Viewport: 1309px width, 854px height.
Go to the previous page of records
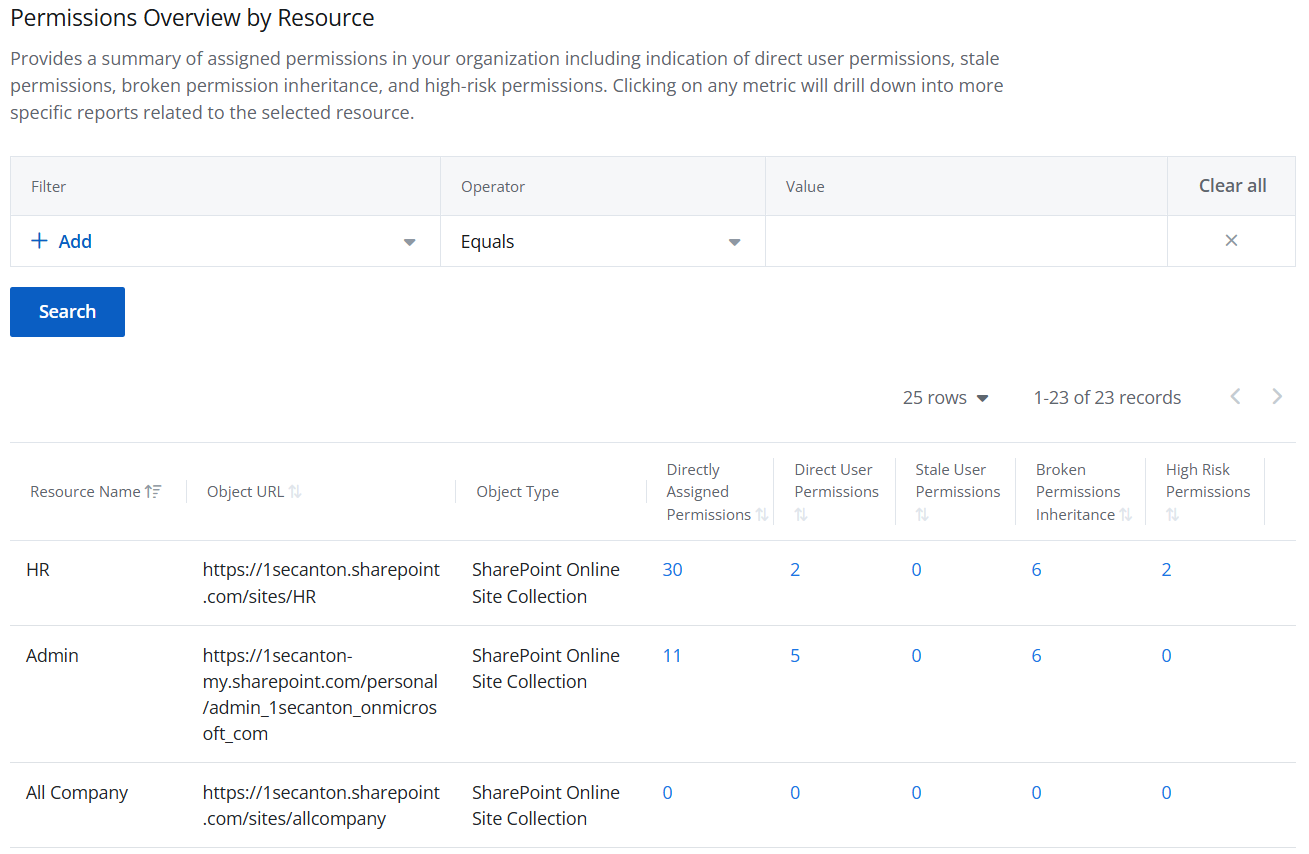1236,397
